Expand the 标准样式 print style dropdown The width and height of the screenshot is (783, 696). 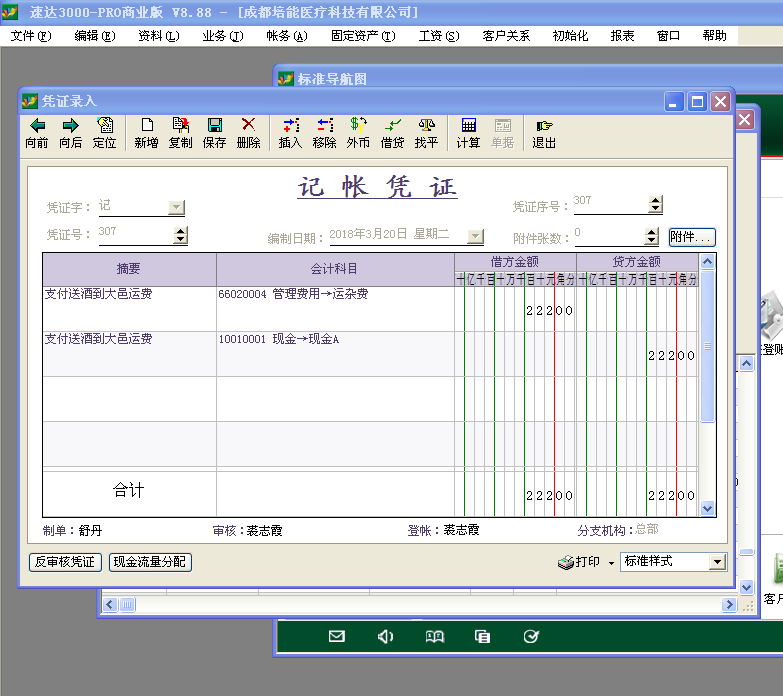point(716,562)
